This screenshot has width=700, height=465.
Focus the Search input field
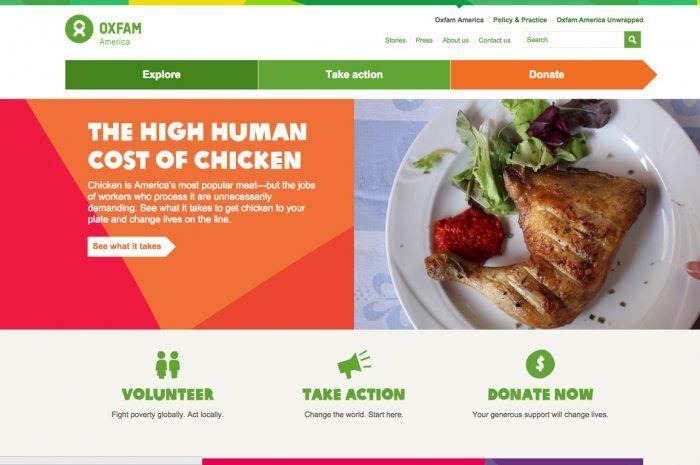point(574,40)
